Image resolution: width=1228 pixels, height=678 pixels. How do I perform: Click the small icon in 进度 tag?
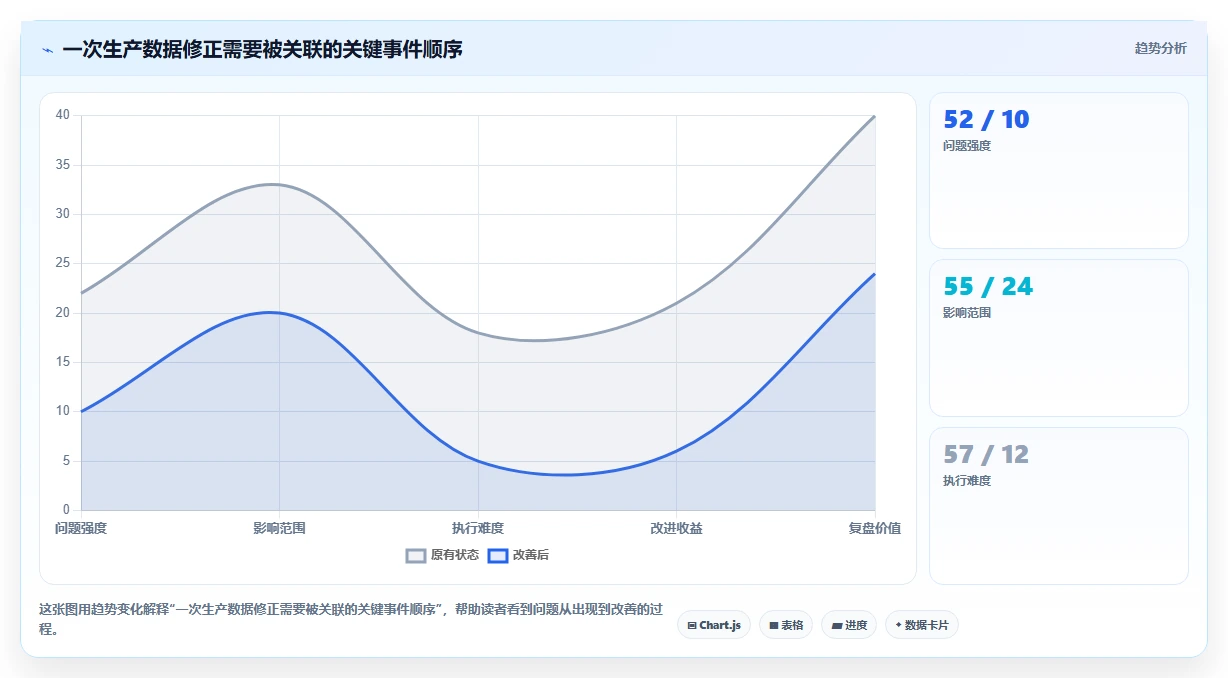(836, 625)
